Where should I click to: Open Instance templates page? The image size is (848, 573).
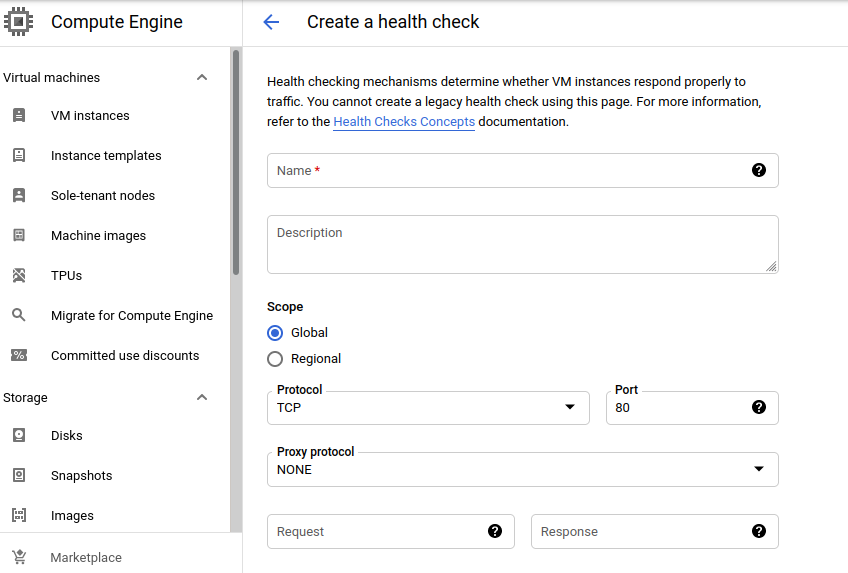click(x=106, y=156)
